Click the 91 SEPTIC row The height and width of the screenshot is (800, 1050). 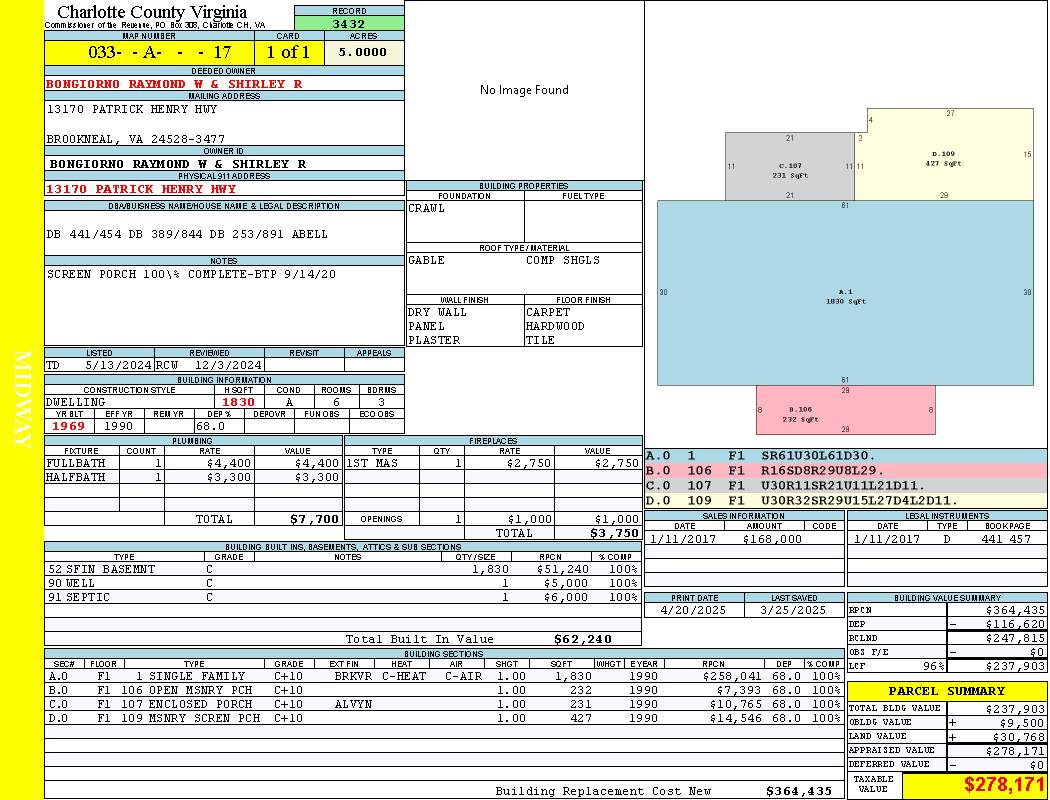coord(343,597)
